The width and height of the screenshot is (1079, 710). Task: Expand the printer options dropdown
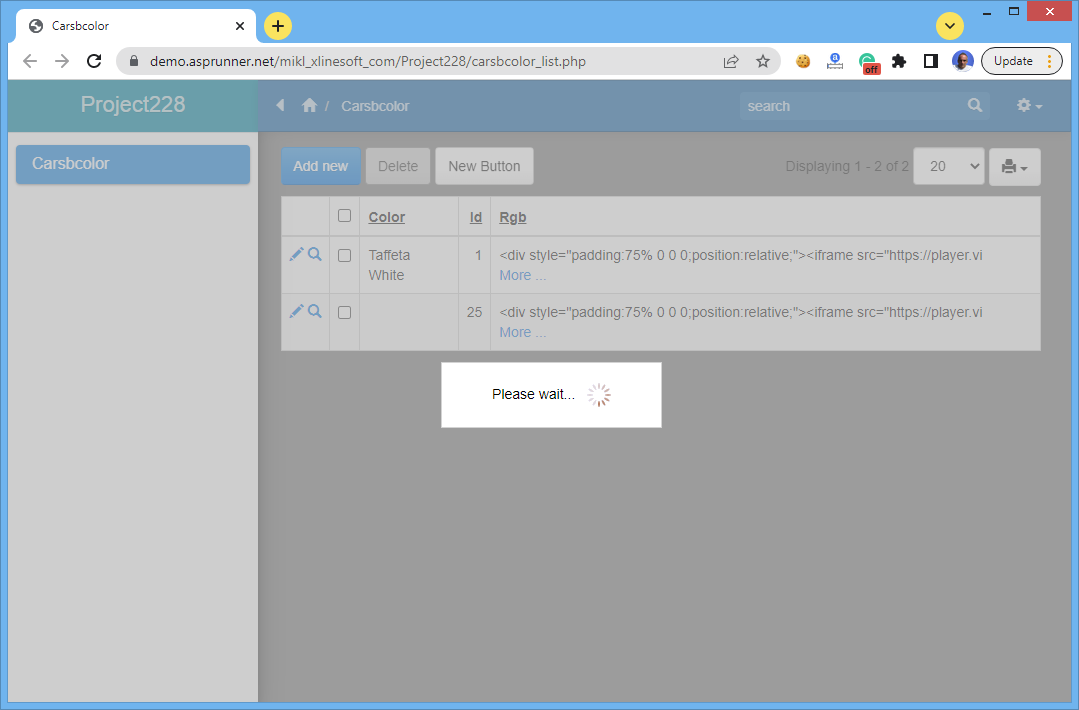[x=1014, y=167]
